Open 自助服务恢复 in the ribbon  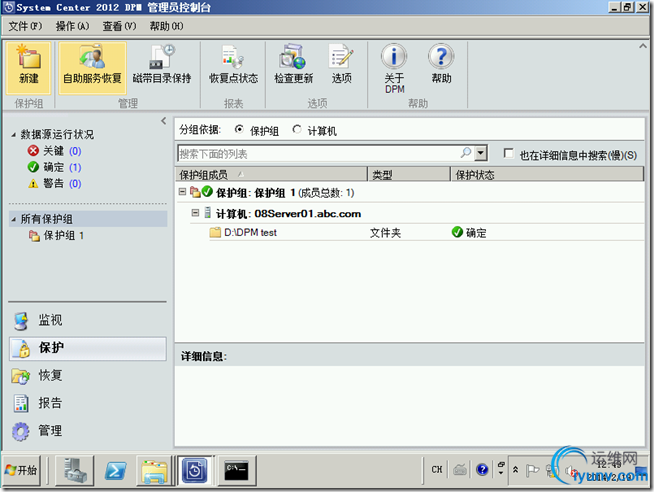[x=92, y=68]
